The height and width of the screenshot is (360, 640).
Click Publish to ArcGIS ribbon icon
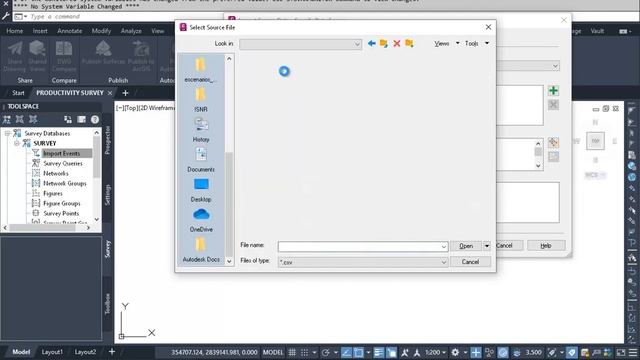pos(141,56)
